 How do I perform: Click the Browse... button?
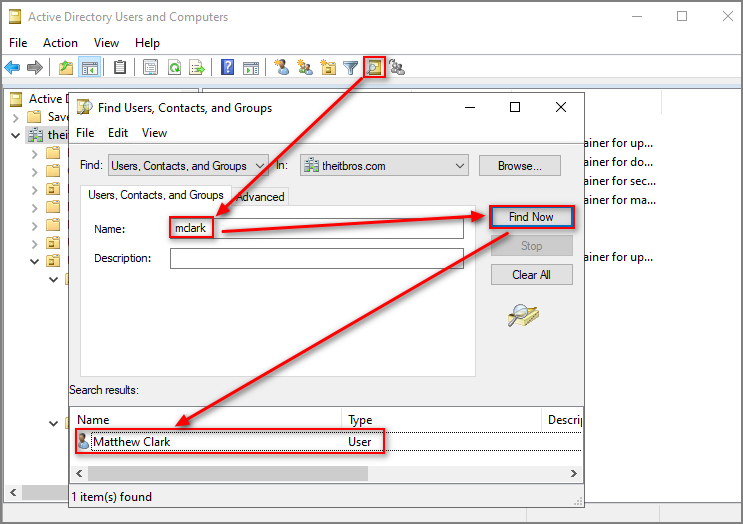coord(519,166)
